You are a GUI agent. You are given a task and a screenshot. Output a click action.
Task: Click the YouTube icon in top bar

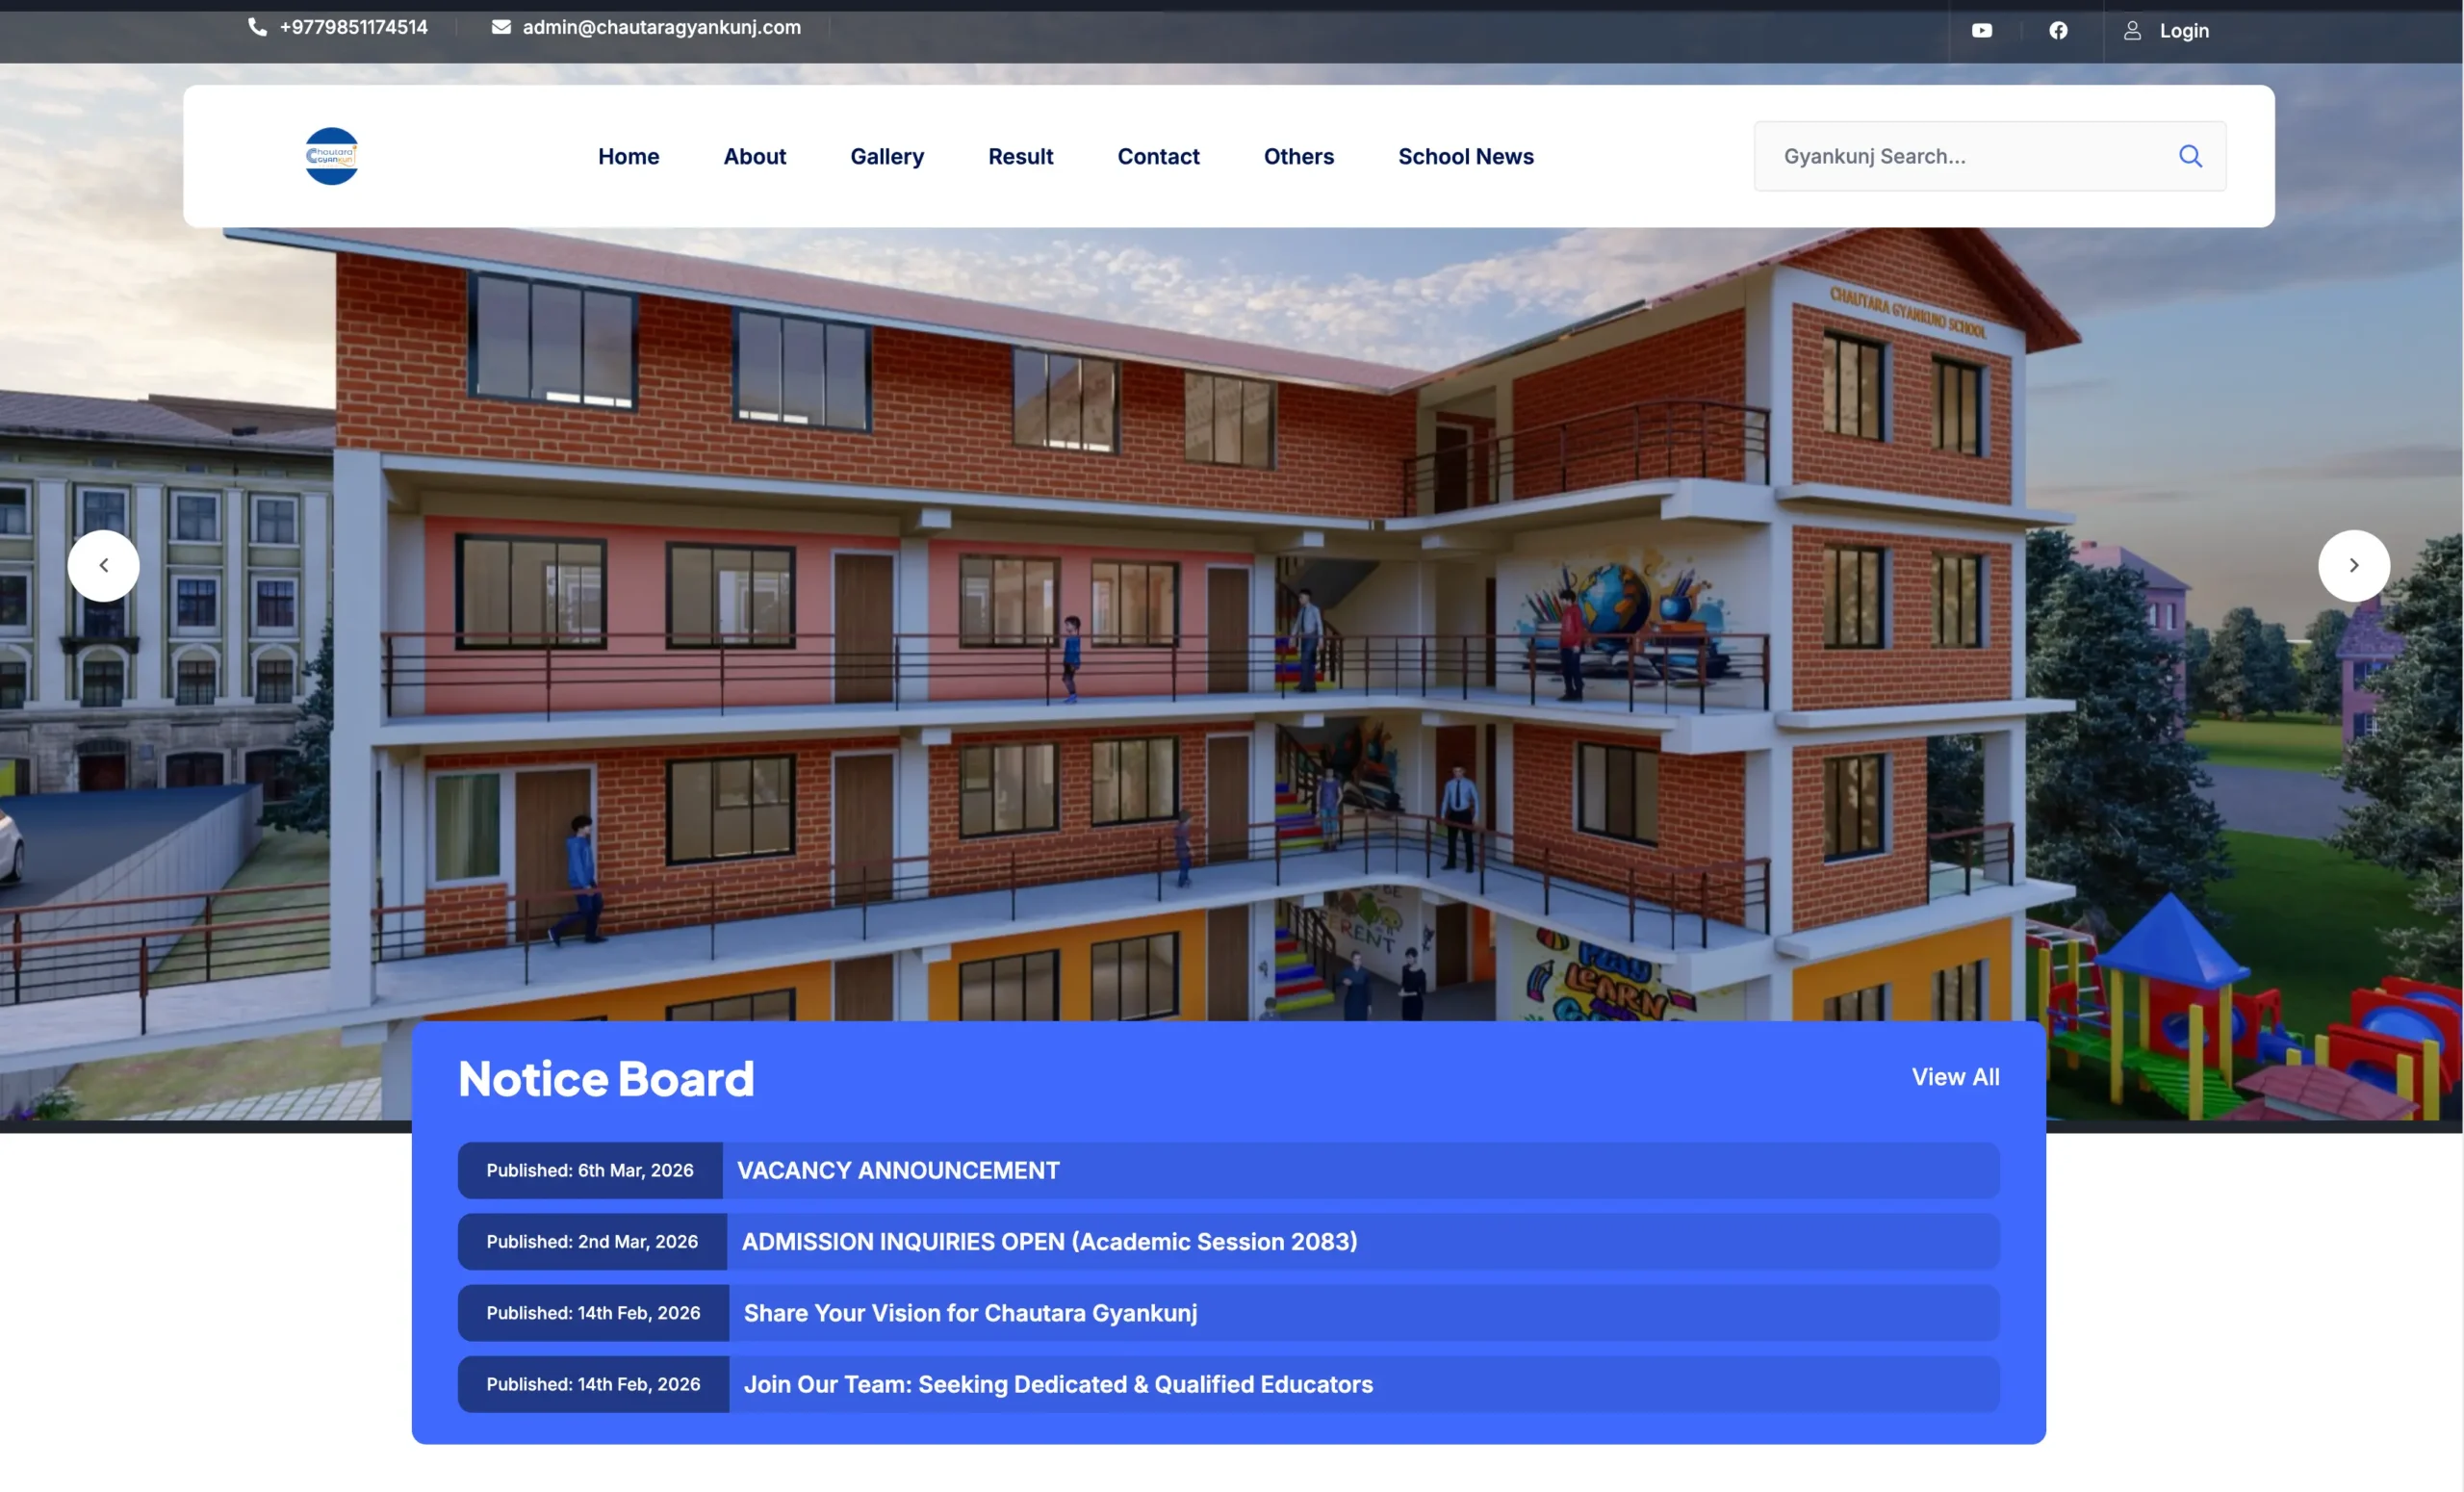click(x=1981, y=31)
